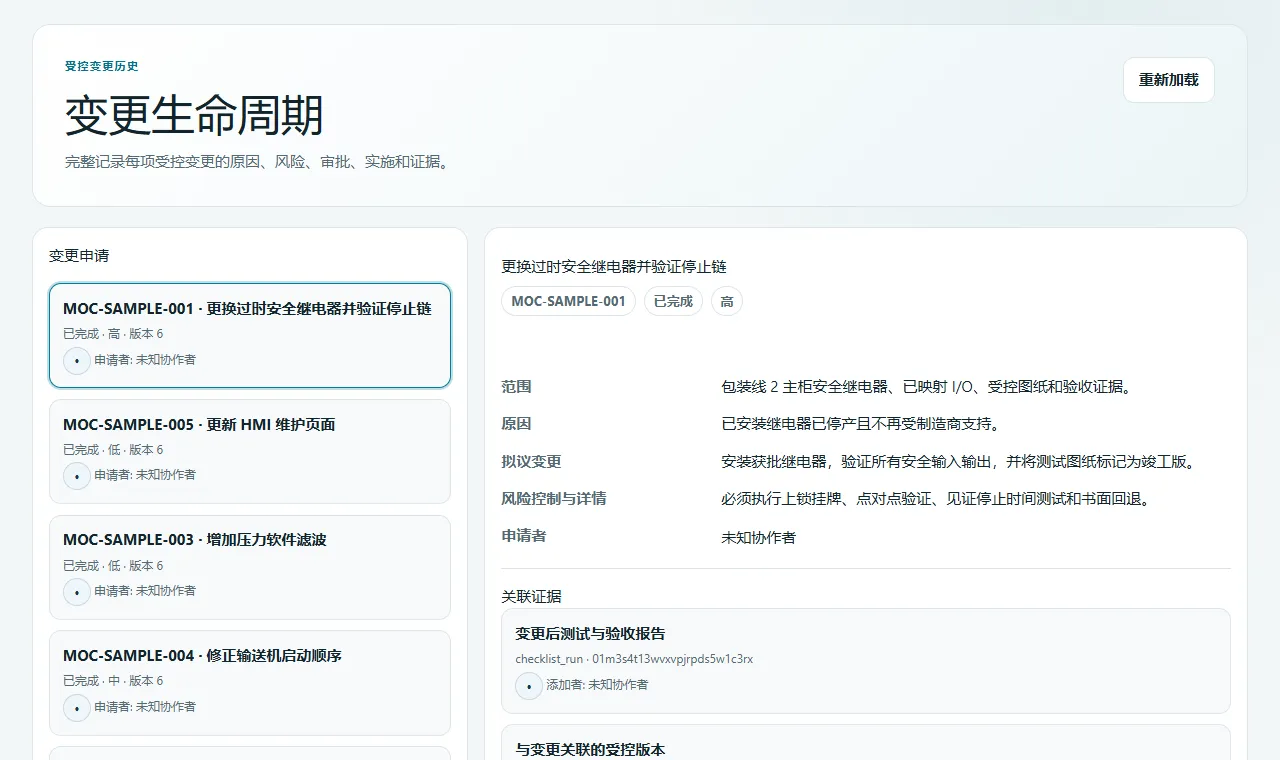Click avatar icon in MOC-SAMPLE-001 card
The height and width of the screenshot is (760, 1280).
pos(77,360)
